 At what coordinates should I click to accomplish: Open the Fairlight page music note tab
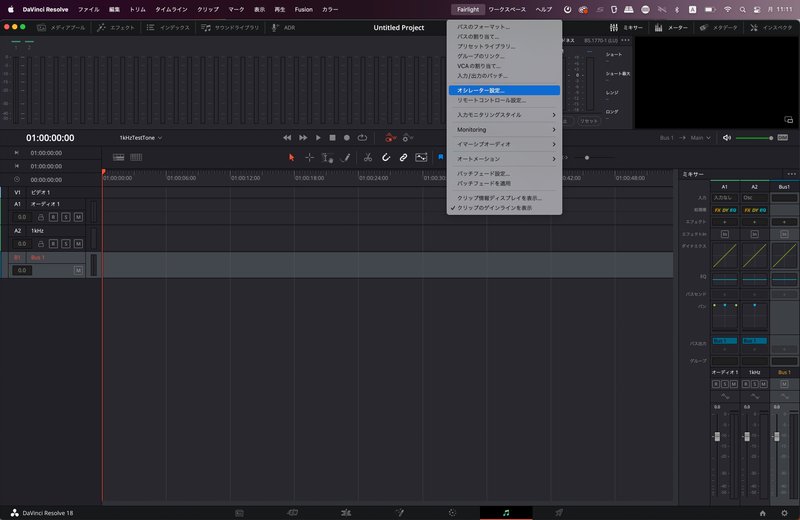[x=506, y=512]
